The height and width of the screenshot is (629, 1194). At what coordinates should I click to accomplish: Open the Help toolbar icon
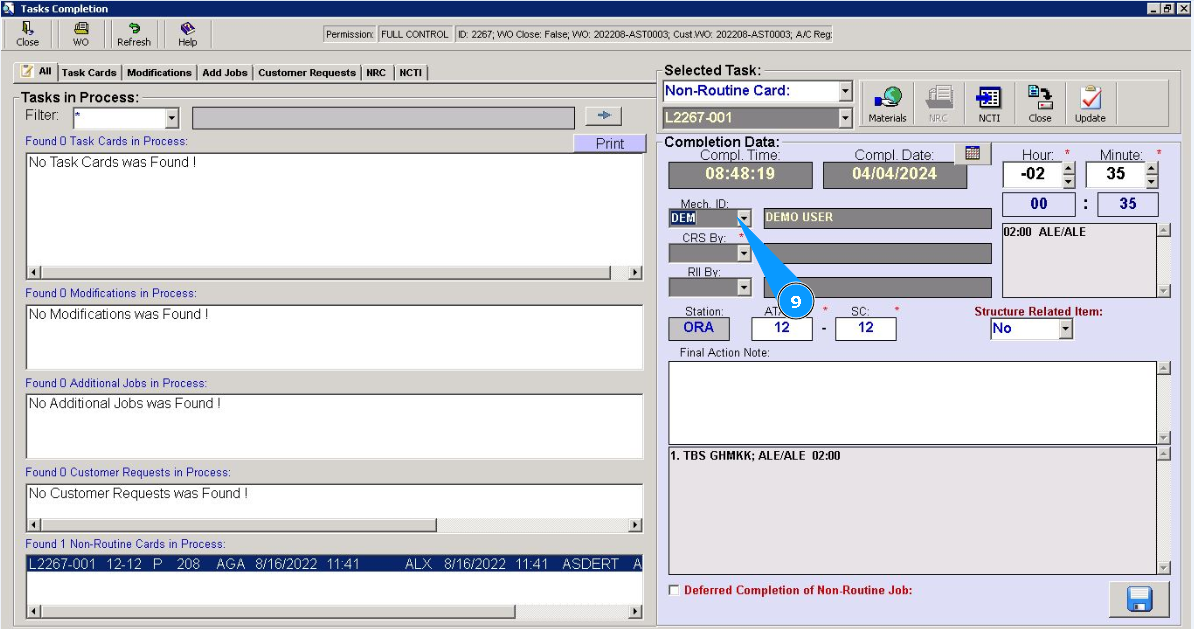point(187,34)
